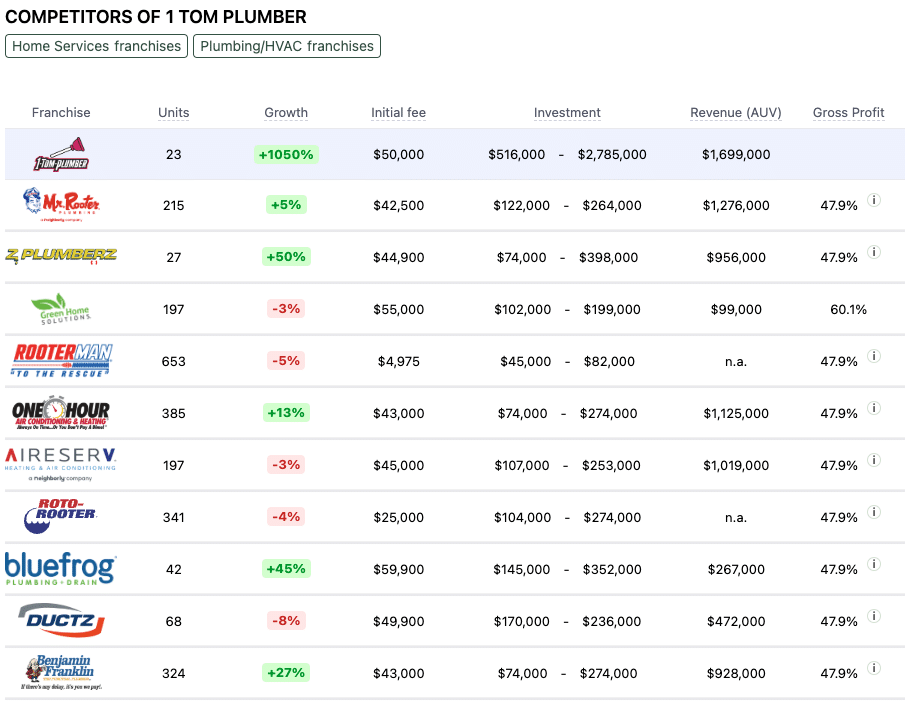Image resolution: width=911 pixels, height=715 pixels.
Task: Click the +1050% growth badge
Action: click(x=286, y=155)
